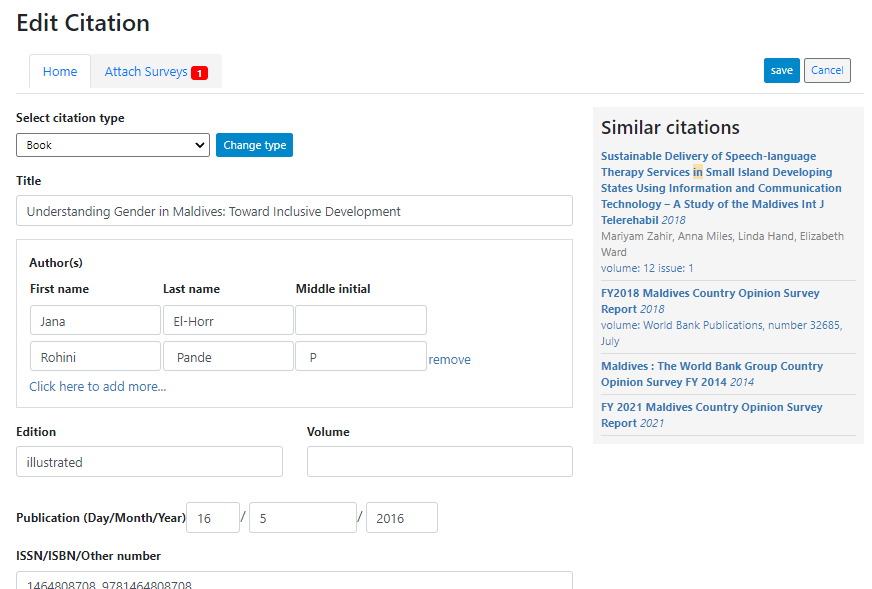Open the citation type dropdown
872x589 pixels.
[113, 145]
